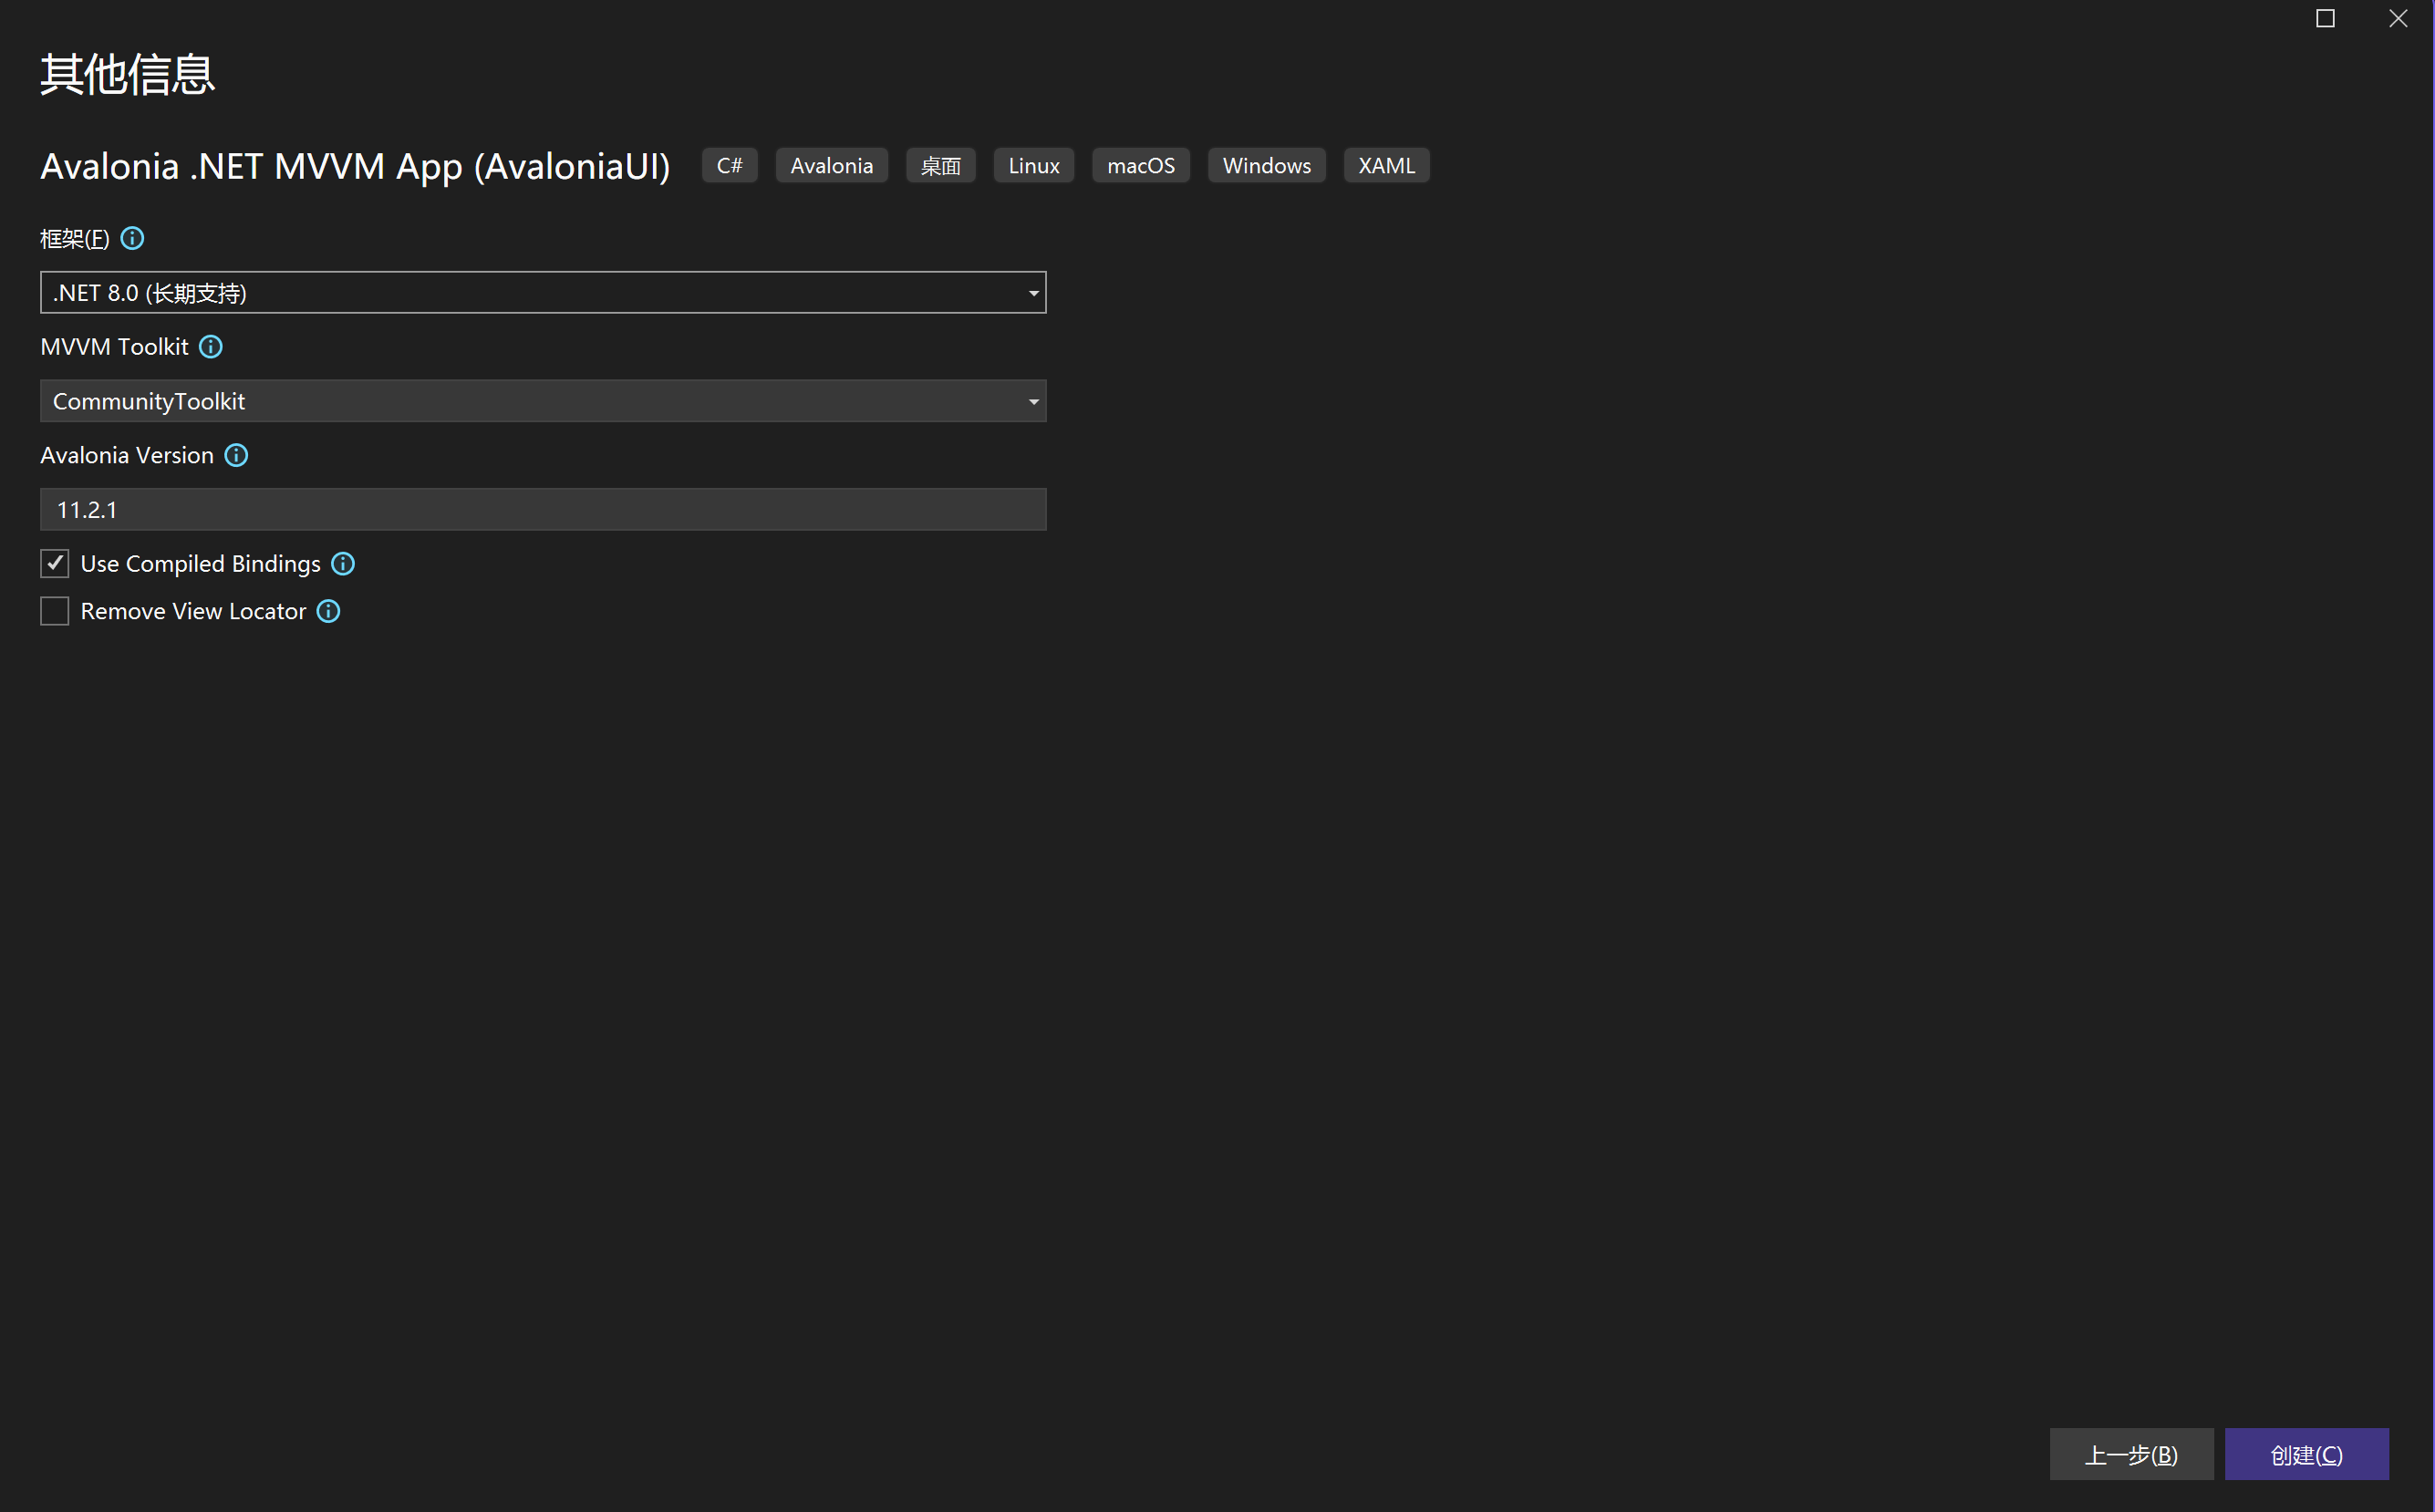Viewport: 2435px width, 1512px height.
Task: Click the 桌面 tag
Action: pyautogui.click(x=941, y=166)
